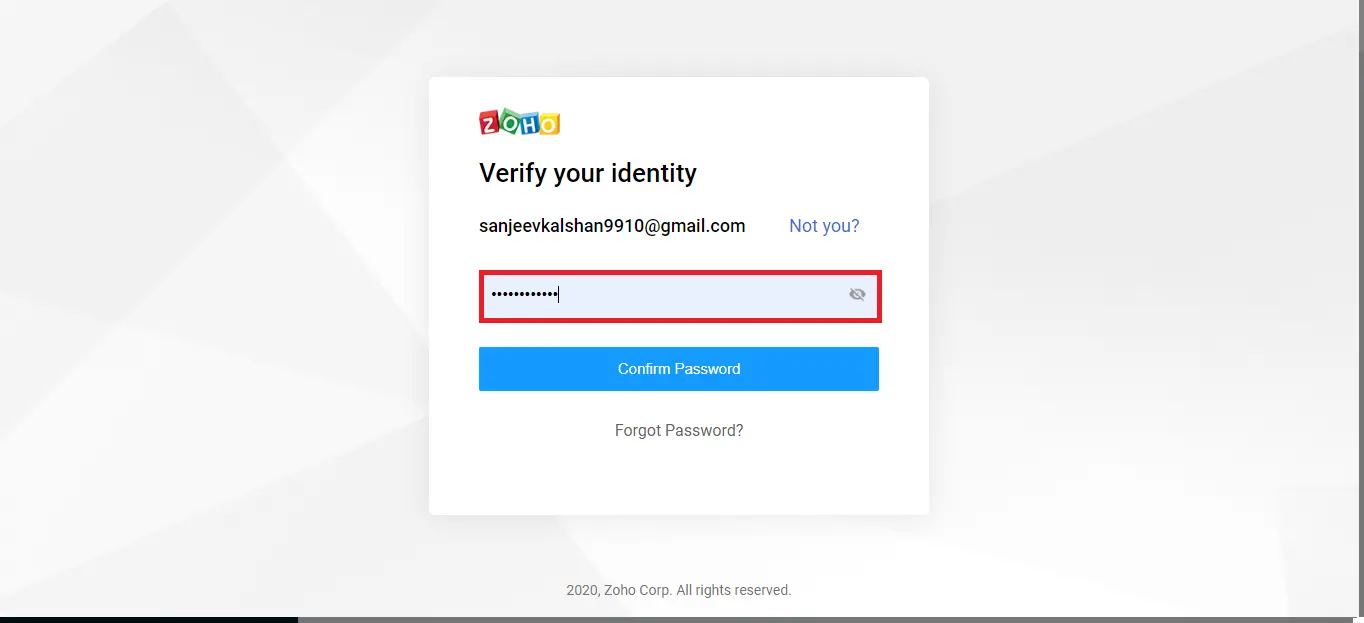Click empty space right of password dots
The width and height of the screenshot is (1364, 623).
700,295
